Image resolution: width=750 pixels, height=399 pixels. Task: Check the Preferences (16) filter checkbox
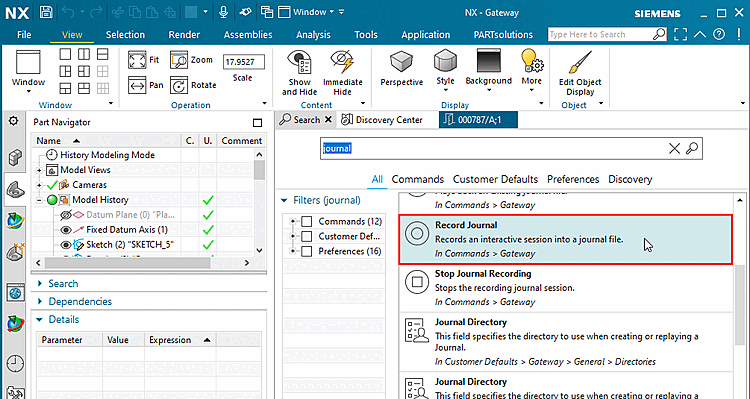click(307, 251)
